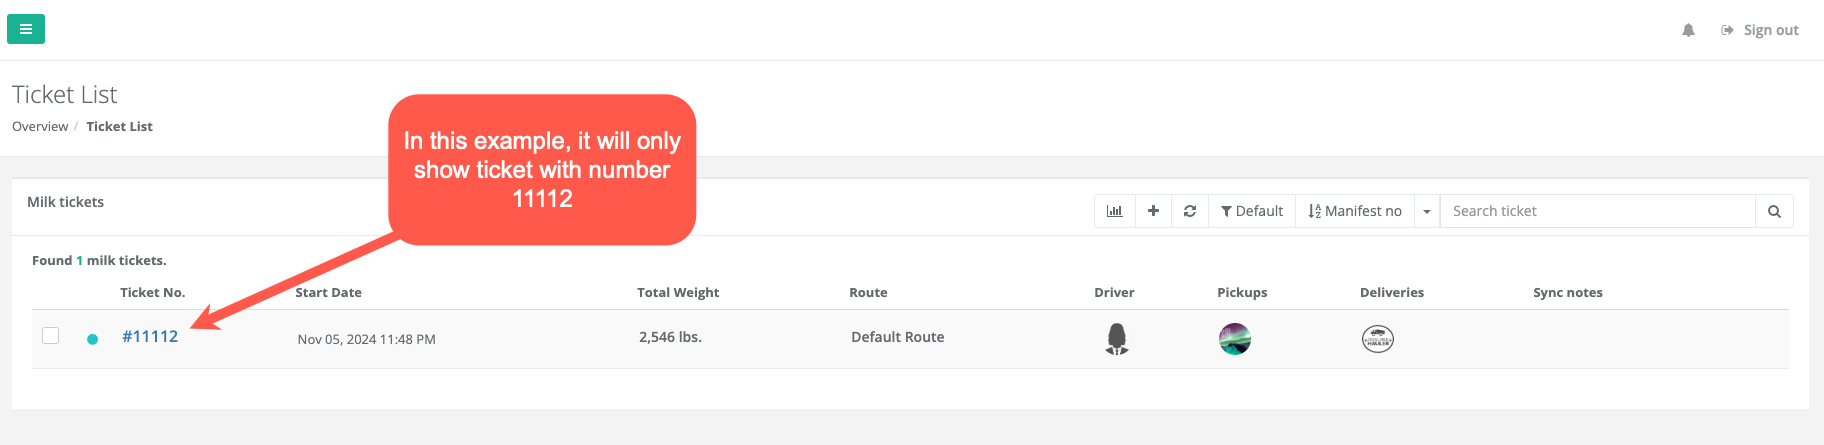Click the driver avatar icon
The width and height of the screenshot is (1824, 445).
pos(1117,339)
